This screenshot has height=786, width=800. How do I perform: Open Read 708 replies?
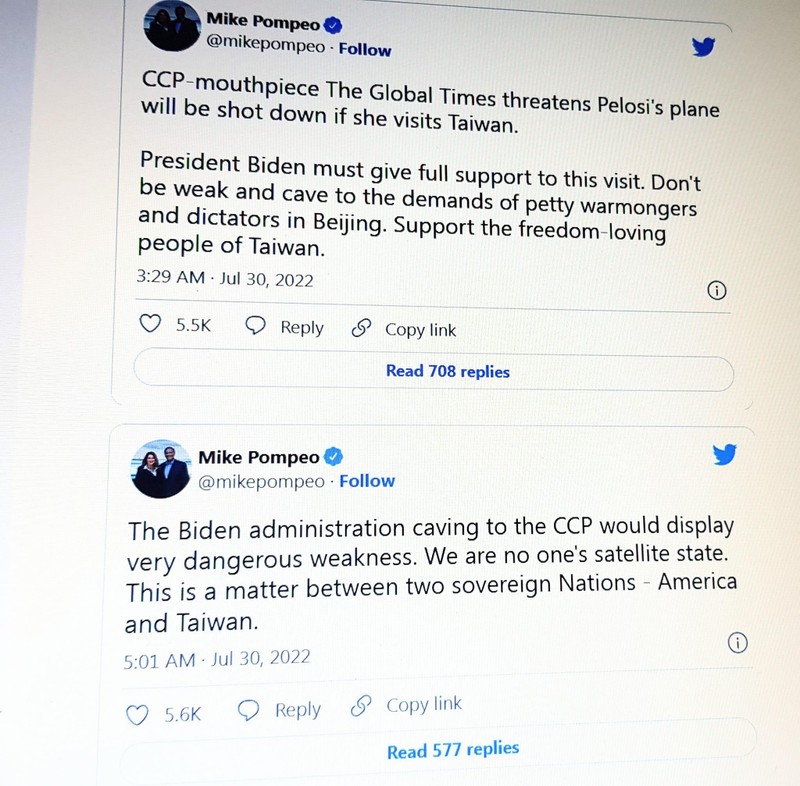[x=447, y=371]
